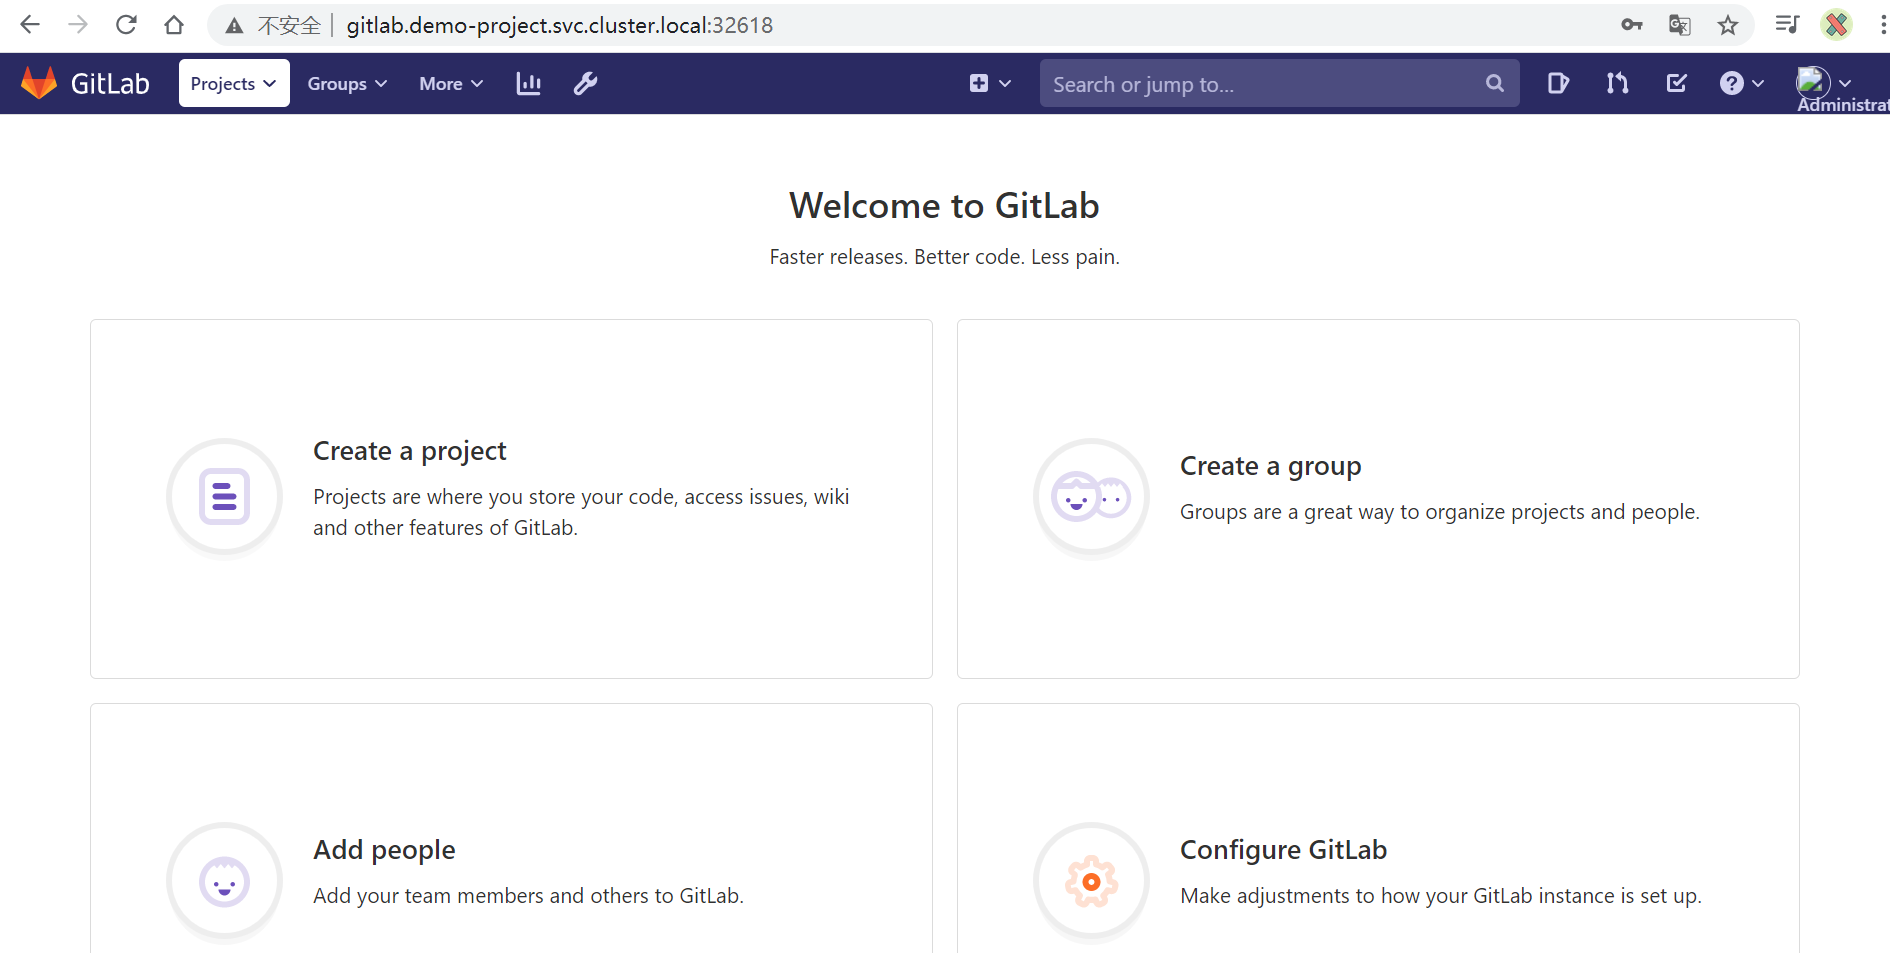
Task: Click the Create a group card
Action: point(1377,498)
